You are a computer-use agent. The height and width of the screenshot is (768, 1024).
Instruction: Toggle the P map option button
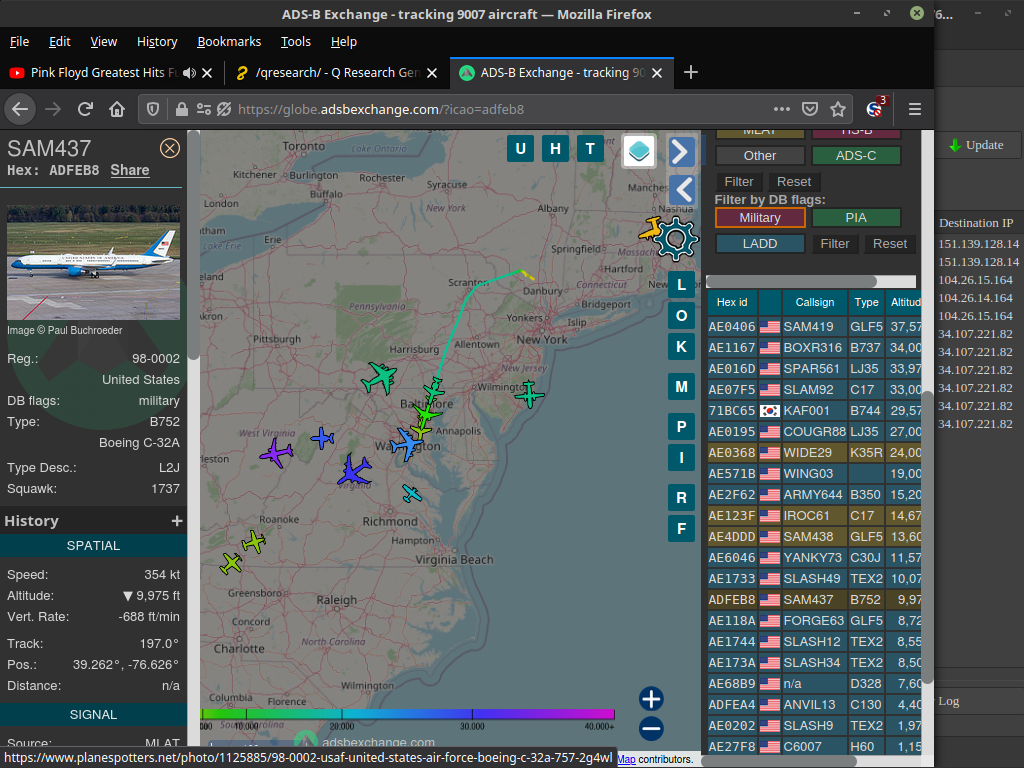(x=681, y=426)
